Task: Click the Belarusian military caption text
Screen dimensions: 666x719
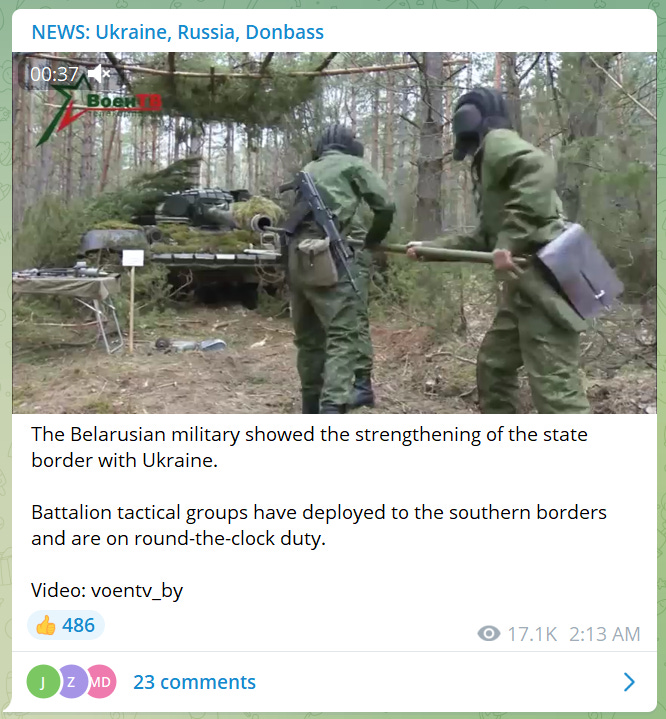Action: click(x=309, y=447)
